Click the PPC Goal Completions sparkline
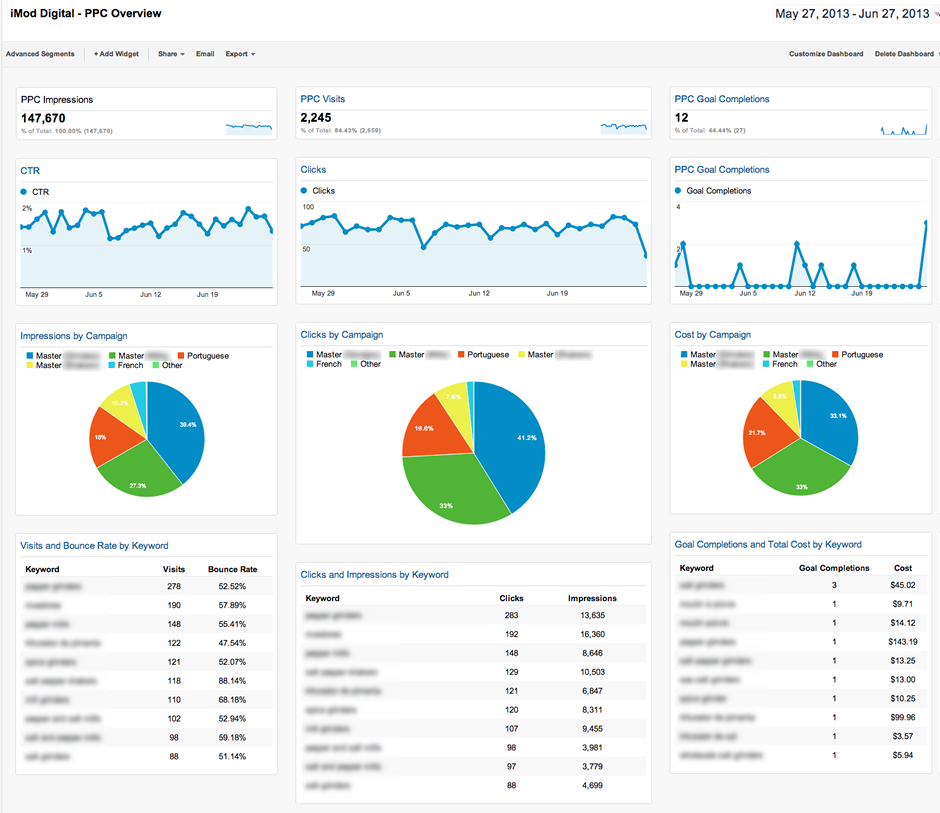The image size is (940, 813). pyautogui.click(x=904, y=129)
